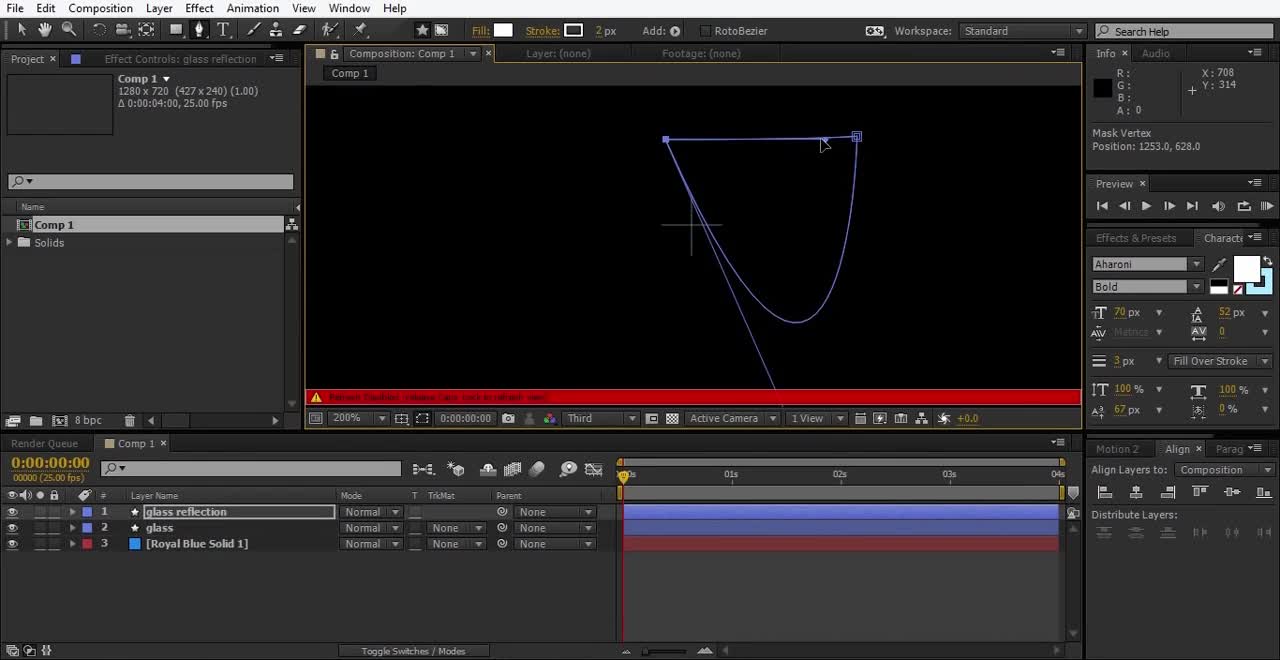Delete selected project item trash icon

129,421
